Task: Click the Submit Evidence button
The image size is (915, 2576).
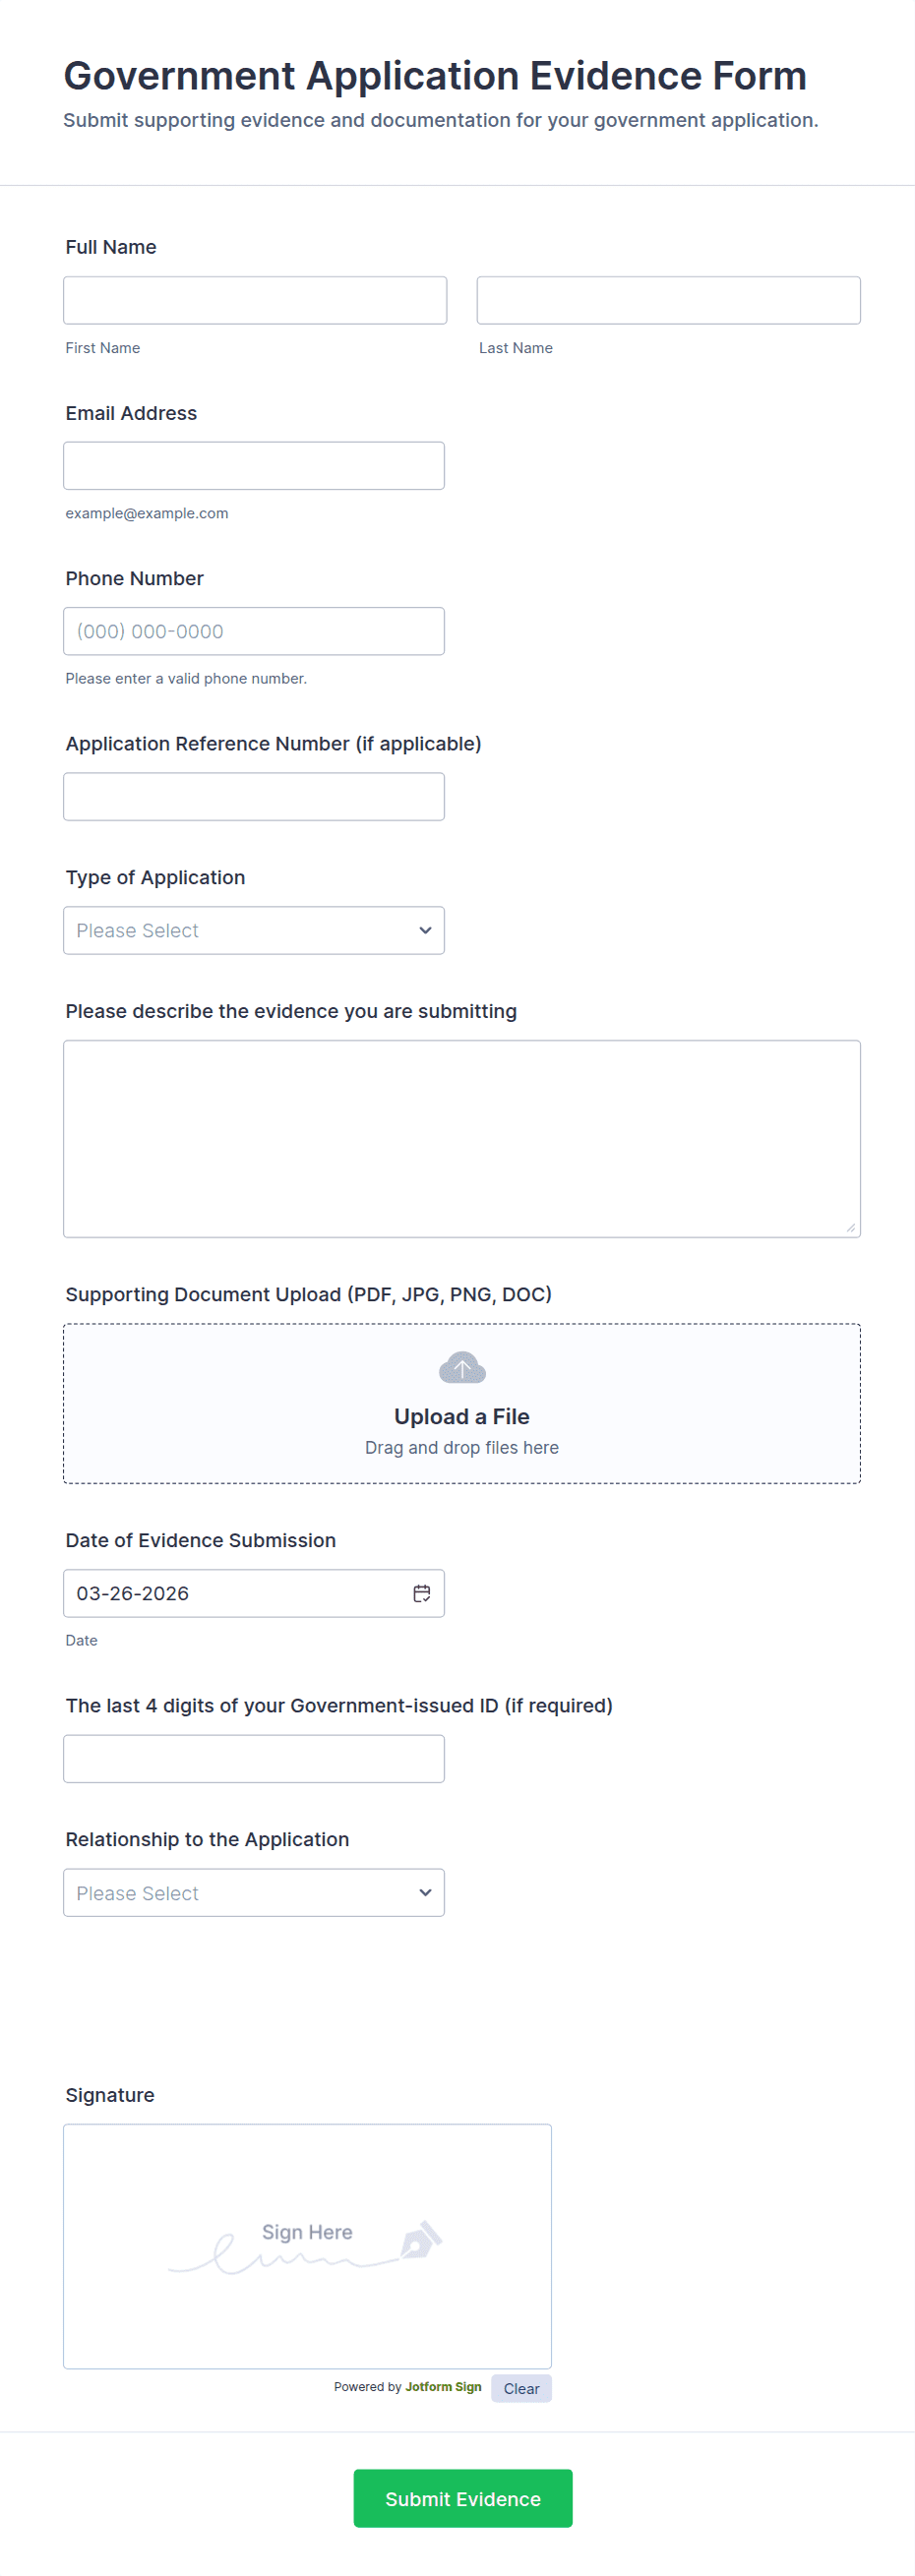Action: point(463,2498)
